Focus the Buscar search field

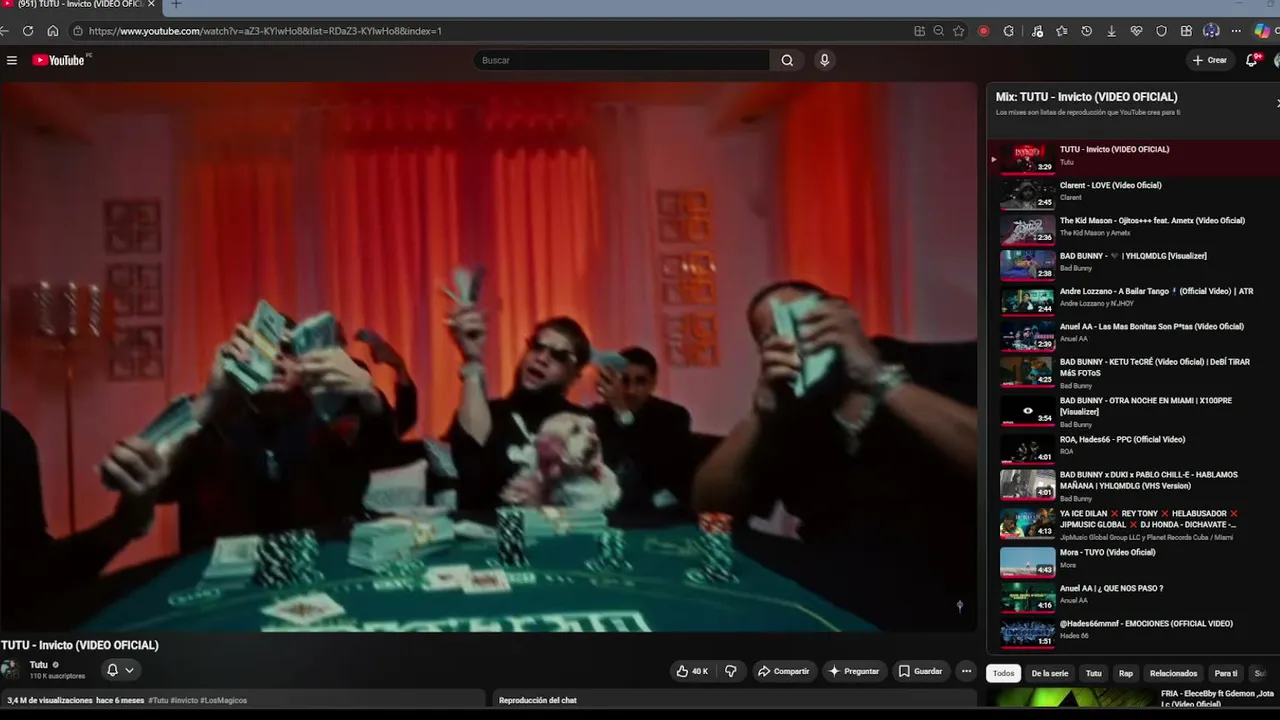pos(624,60)
